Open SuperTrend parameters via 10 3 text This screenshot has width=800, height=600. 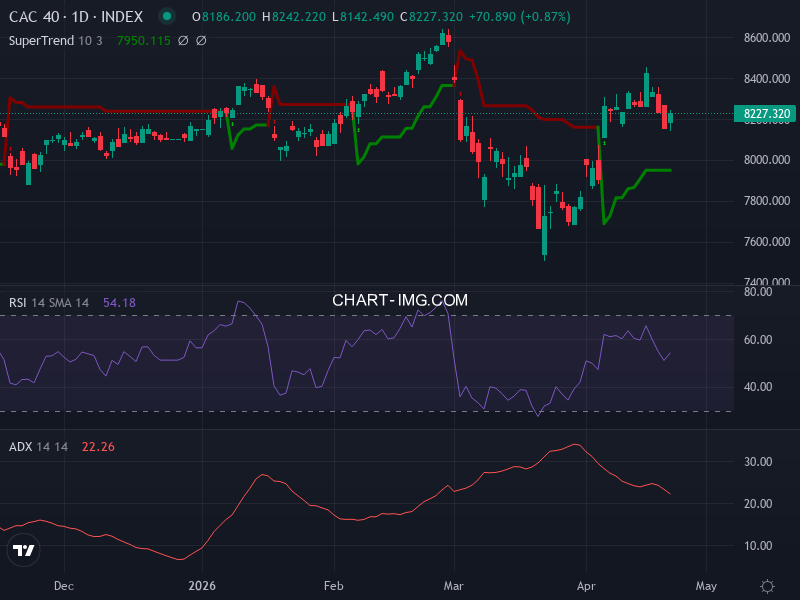[x=88, y=41]
